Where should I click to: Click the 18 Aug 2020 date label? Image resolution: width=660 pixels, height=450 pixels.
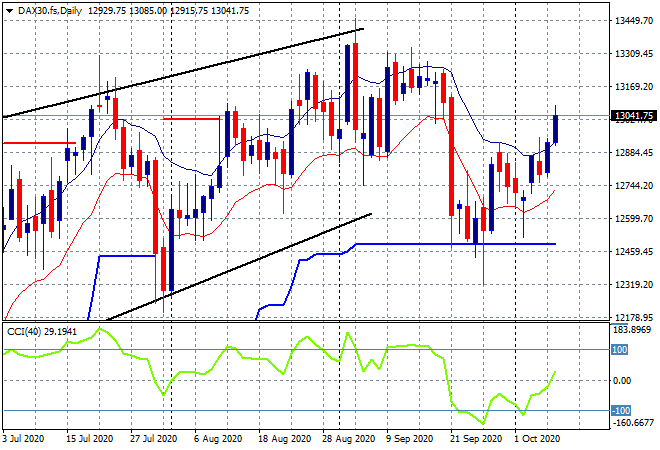tap(285, 439)
